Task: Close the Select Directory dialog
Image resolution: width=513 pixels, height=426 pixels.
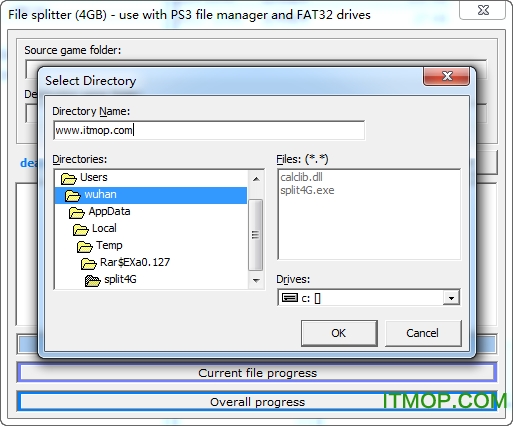Action: pyautogui.click(x=447, y=76)
